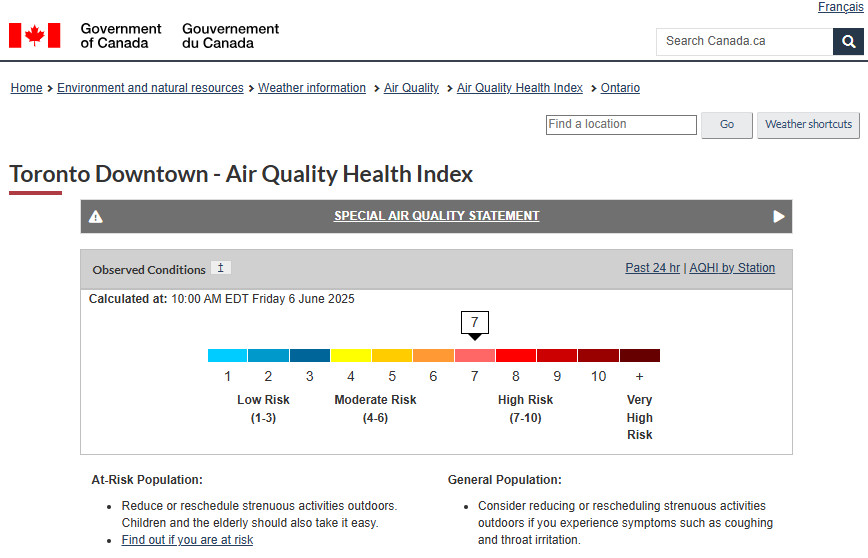Click the maroon 10+ color block
The height and width of the screenshot is (558, 868).
[x=640, y=355]
